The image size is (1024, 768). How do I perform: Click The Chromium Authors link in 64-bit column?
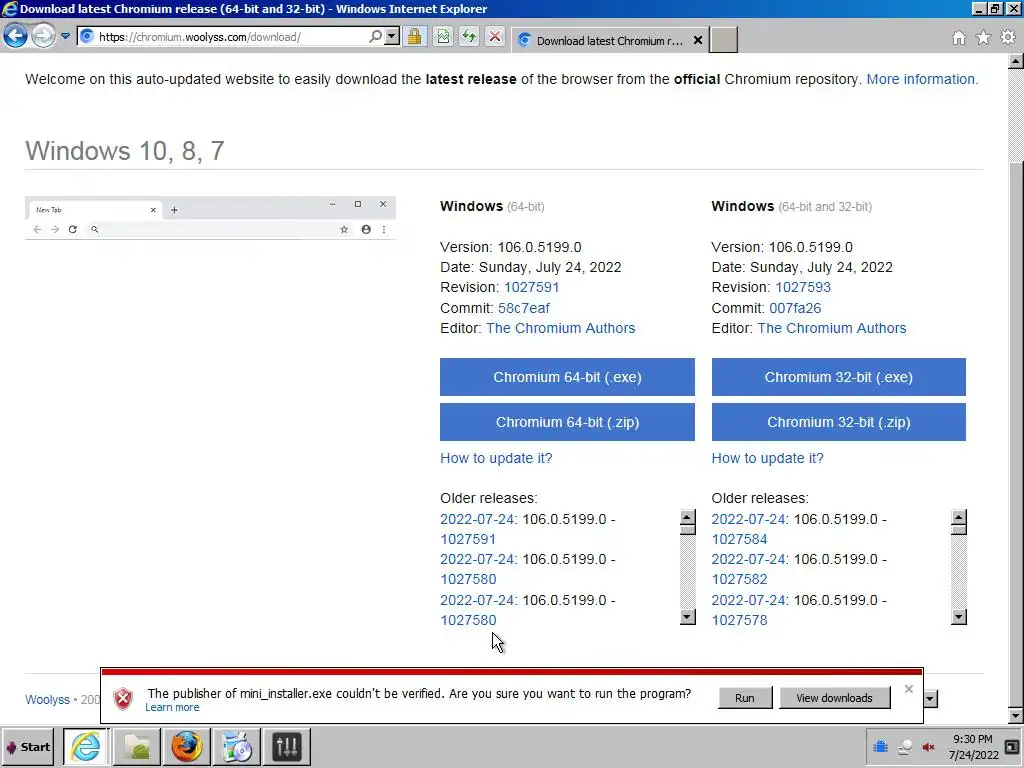[560, 328]
